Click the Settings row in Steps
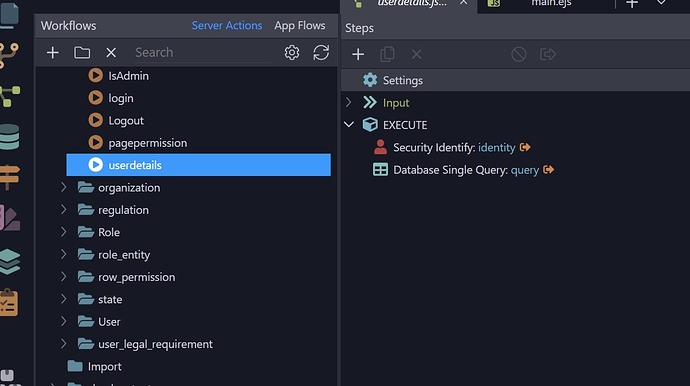This screenshot has height=386, width=690. pos(515,80)
